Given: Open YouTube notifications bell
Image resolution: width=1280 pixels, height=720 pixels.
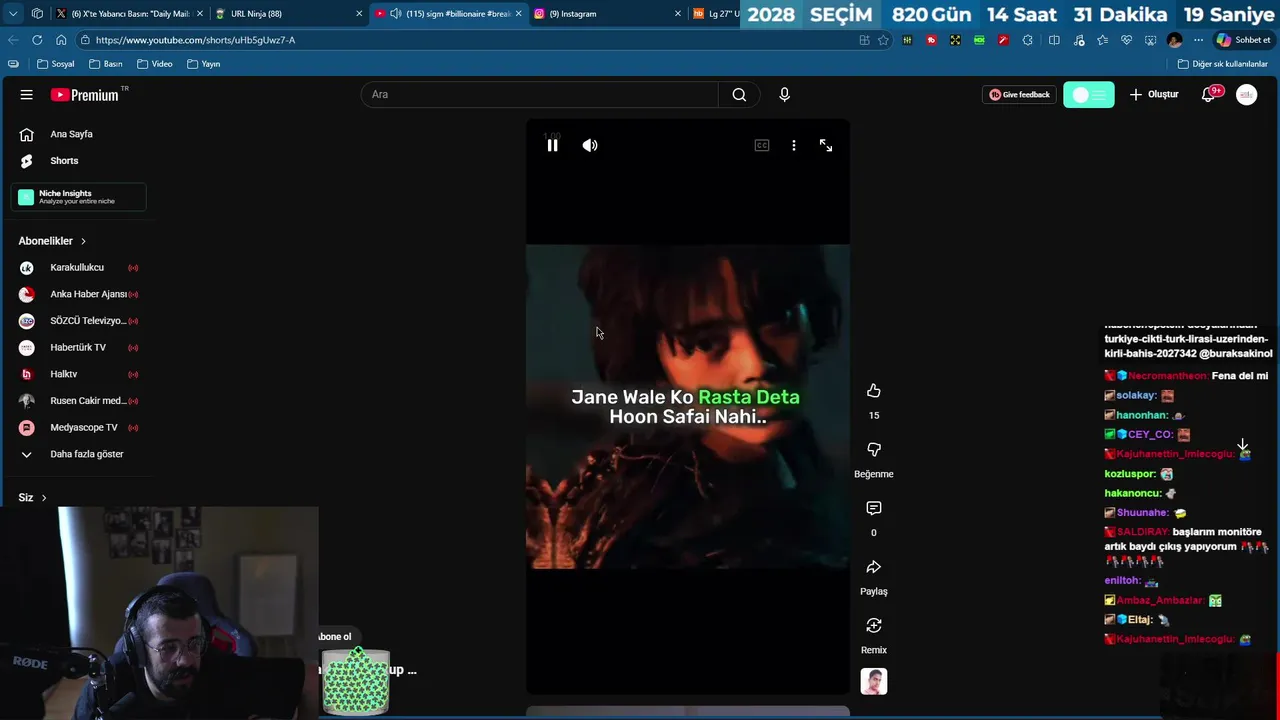Looking at the screenshot, I should coord(1209,94).
